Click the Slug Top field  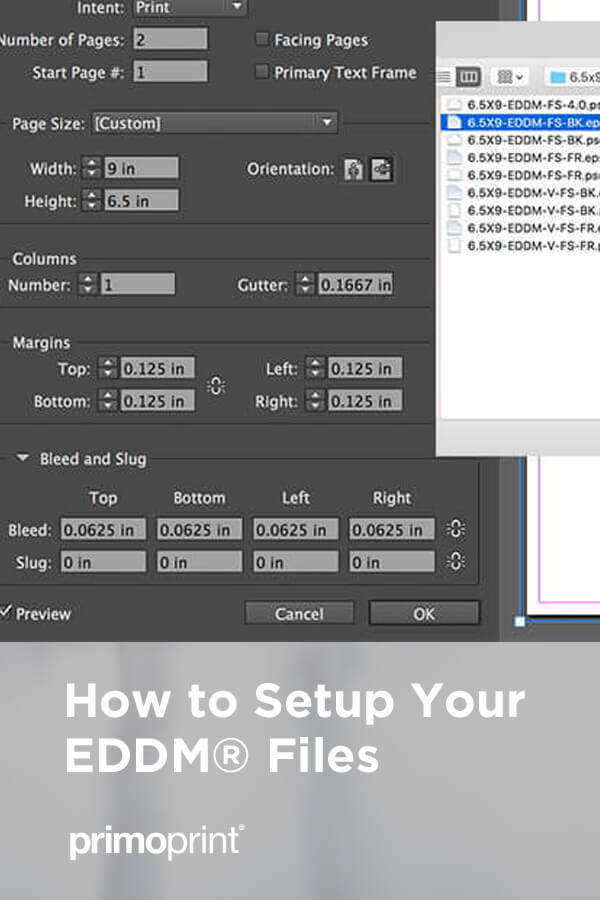103,561
